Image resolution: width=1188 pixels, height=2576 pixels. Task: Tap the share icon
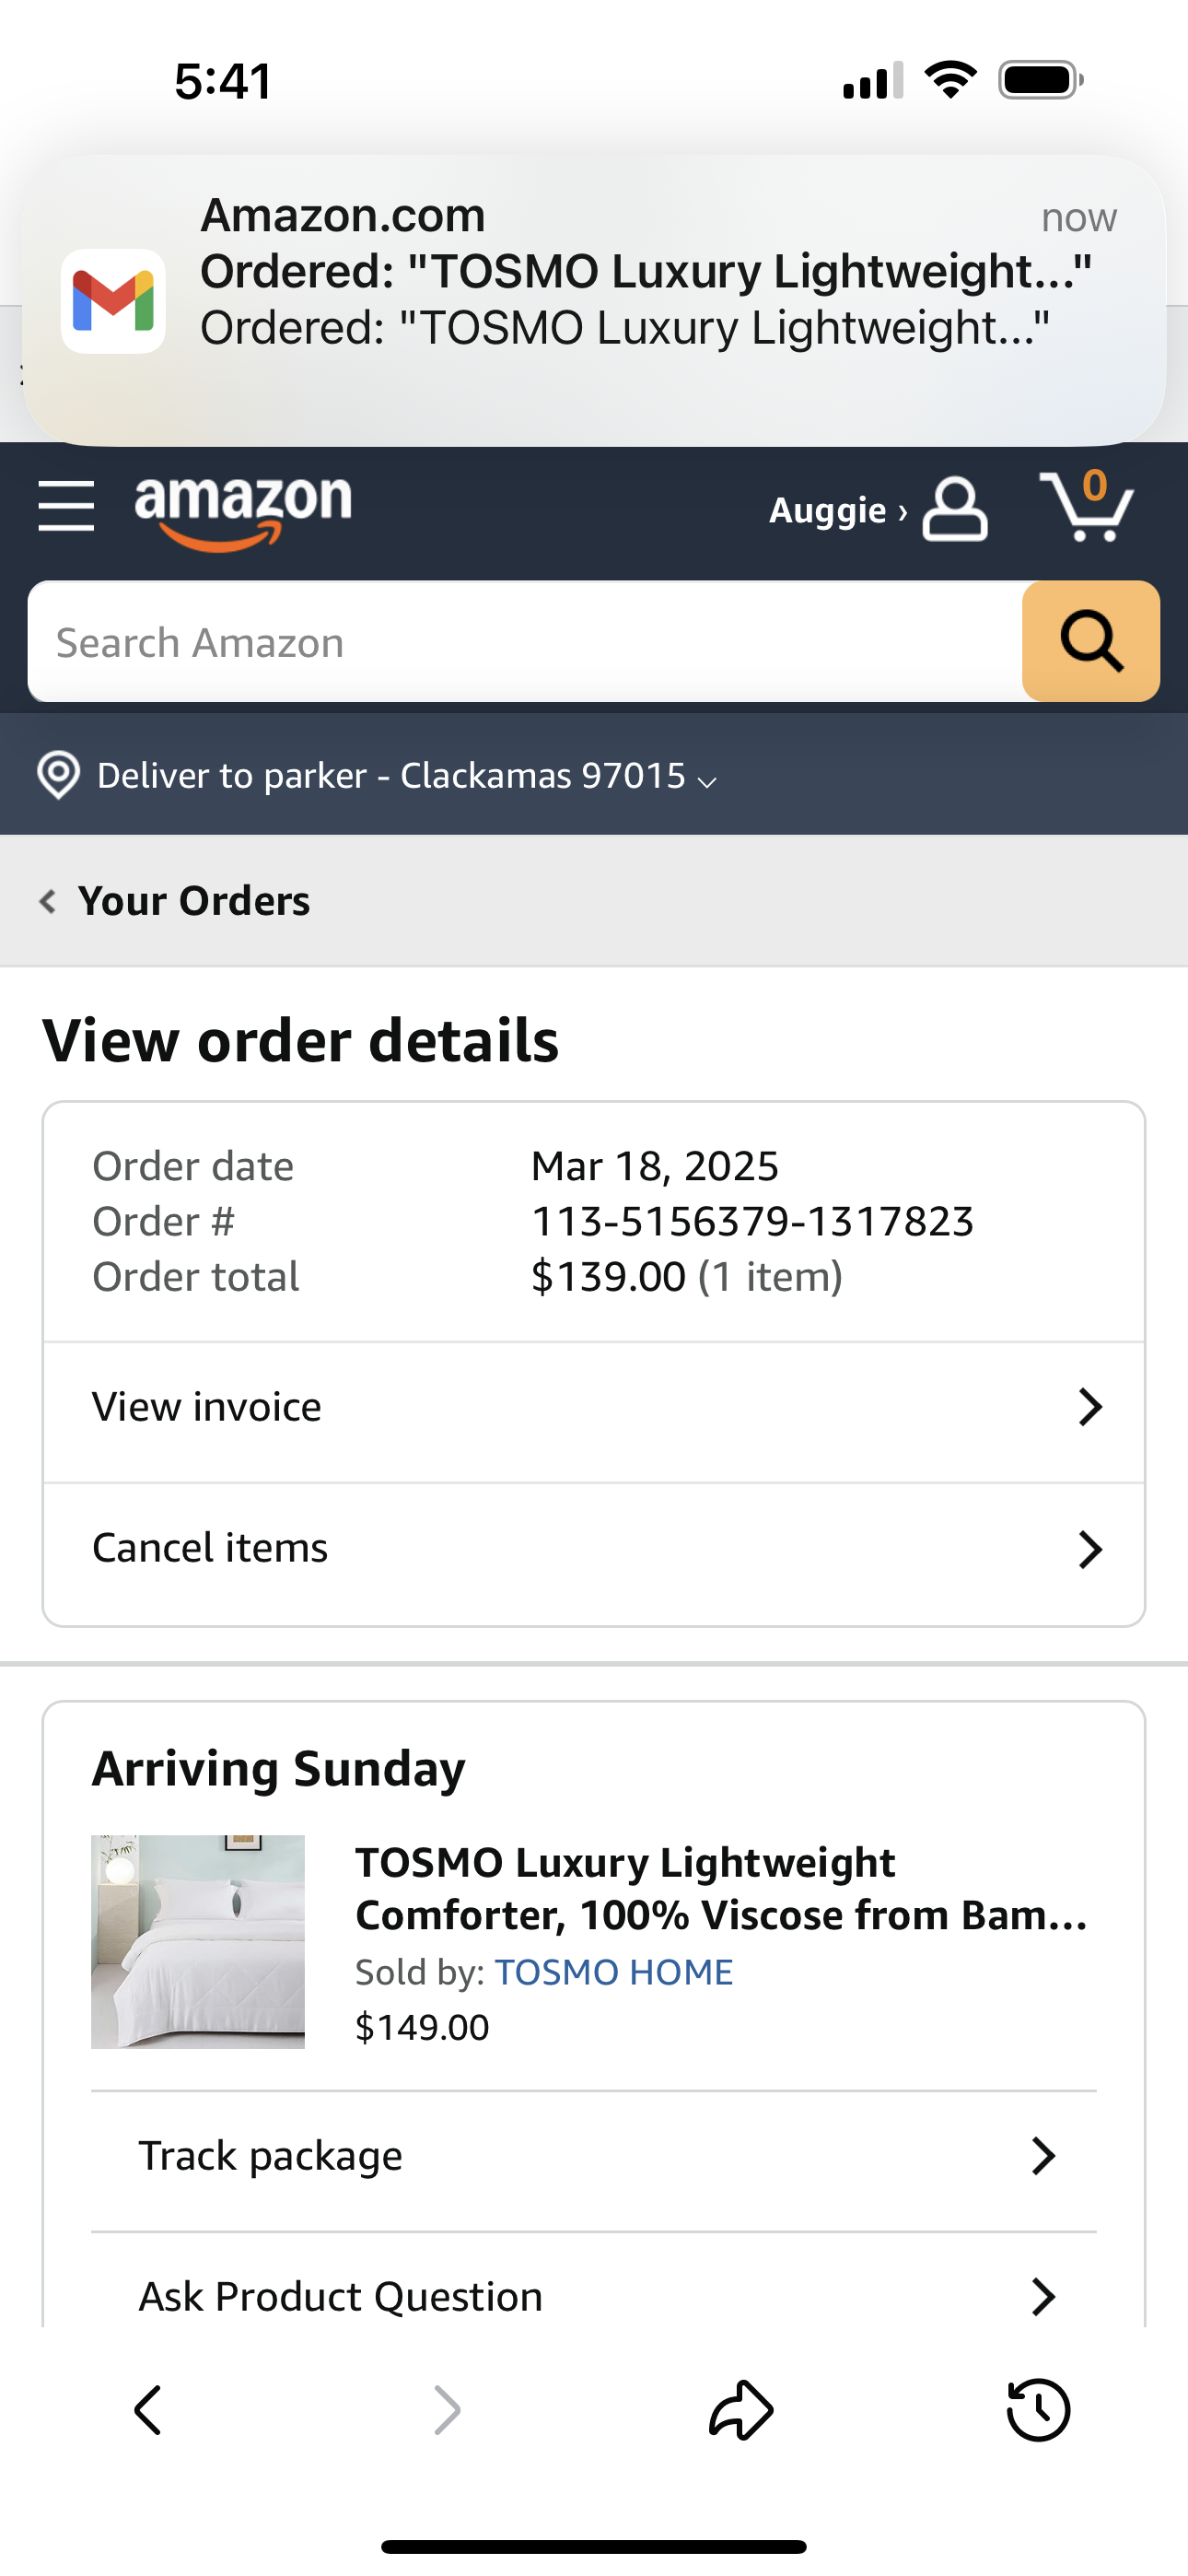coord(741,2409)
